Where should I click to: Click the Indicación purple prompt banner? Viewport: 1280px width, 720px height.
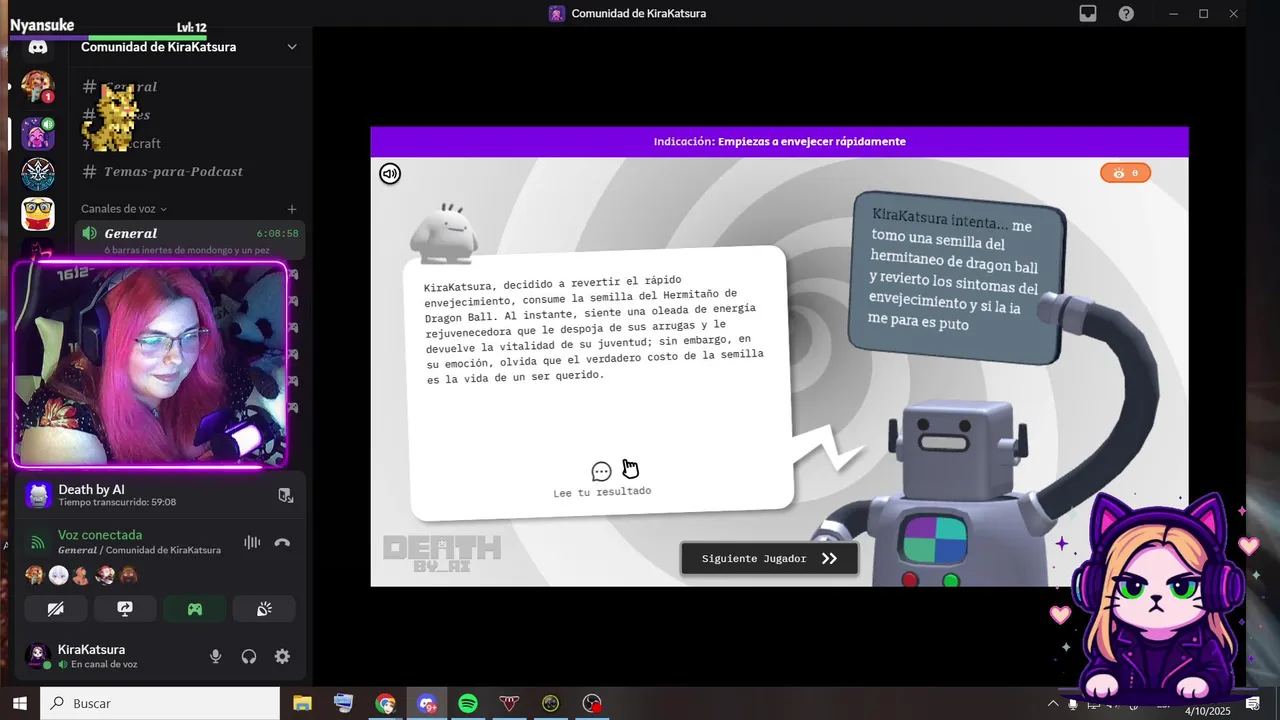click(779, 141)
